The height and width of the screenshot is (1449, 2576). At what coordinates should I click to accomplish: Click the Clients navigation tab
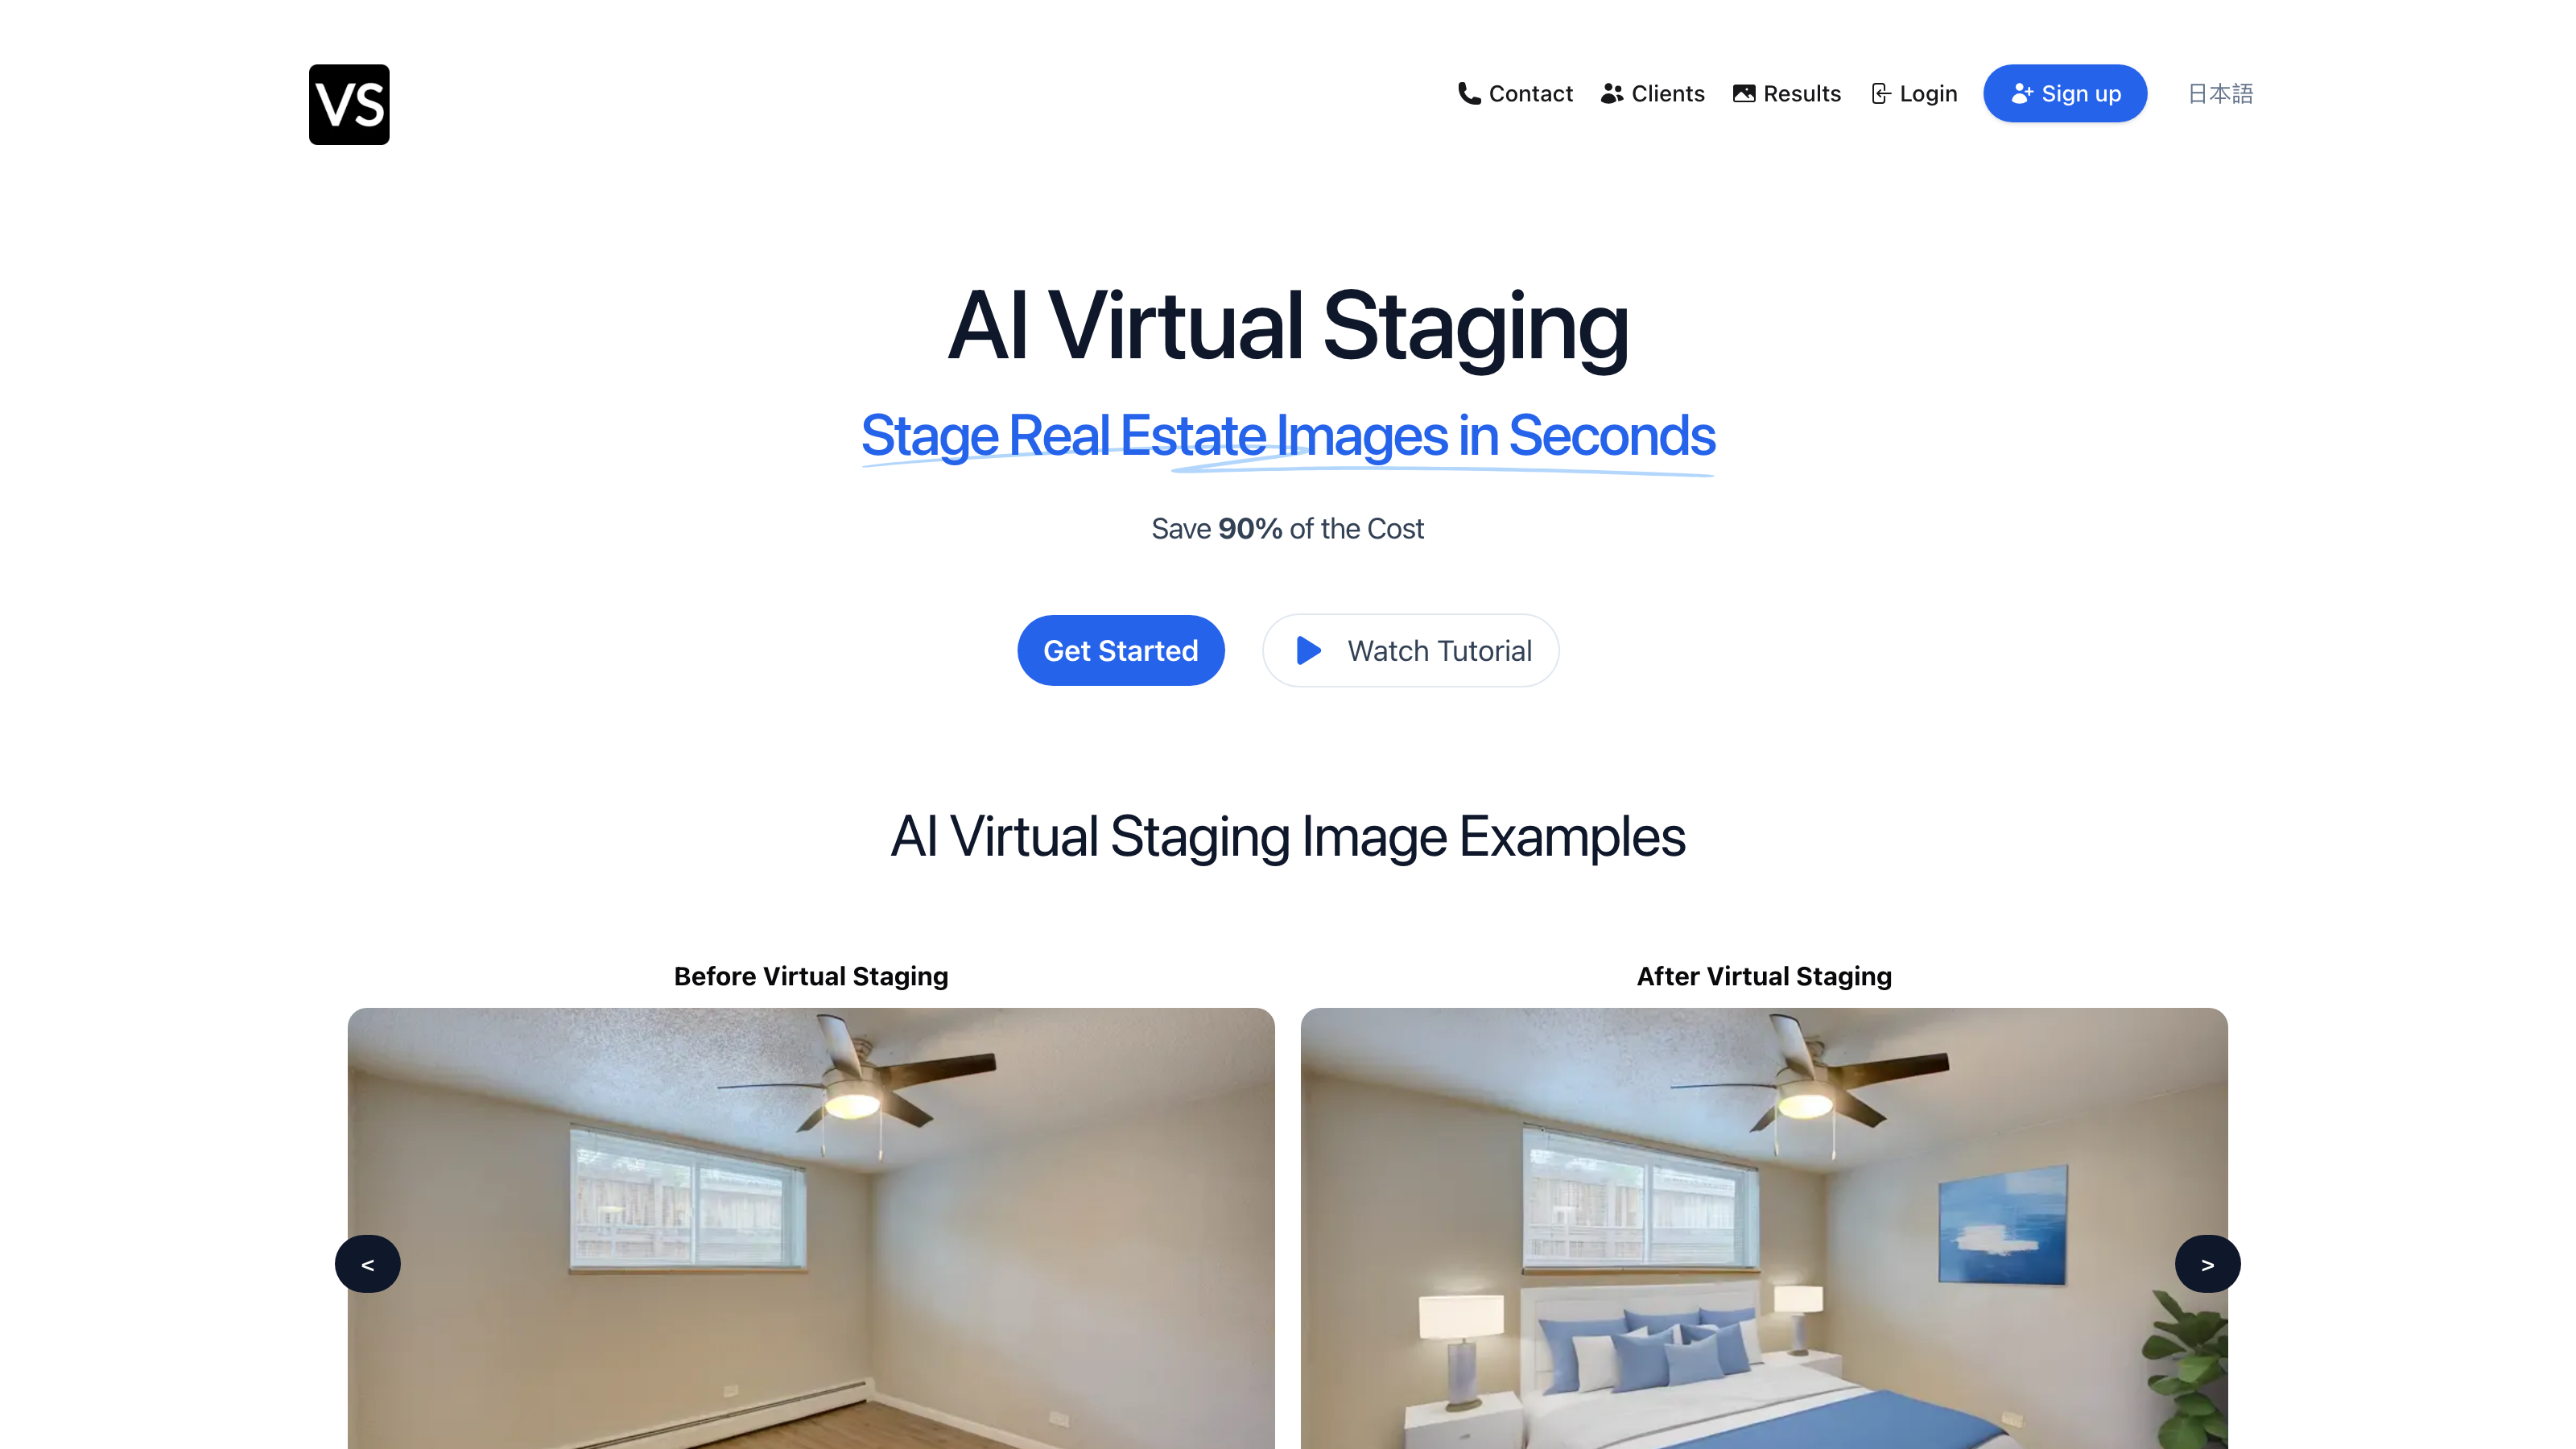(x=1653, y=93)
